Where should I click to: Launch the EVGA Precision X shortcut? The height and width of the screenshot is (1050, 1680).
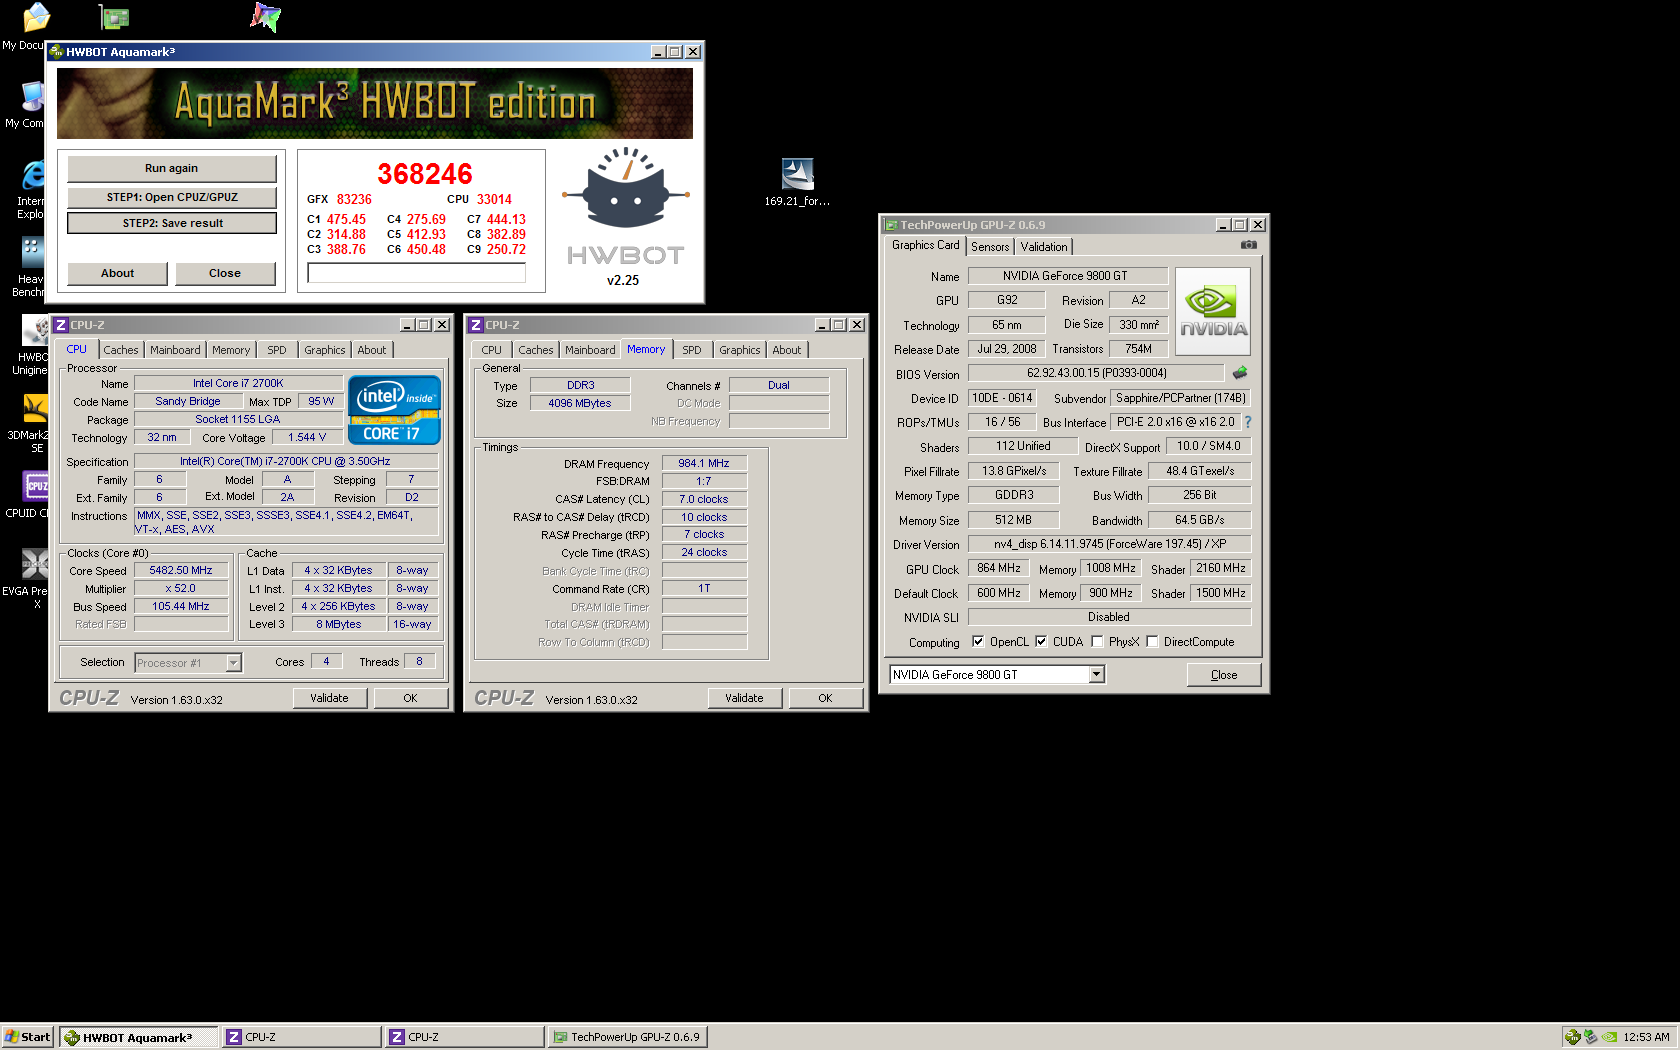tap(35, 563)
